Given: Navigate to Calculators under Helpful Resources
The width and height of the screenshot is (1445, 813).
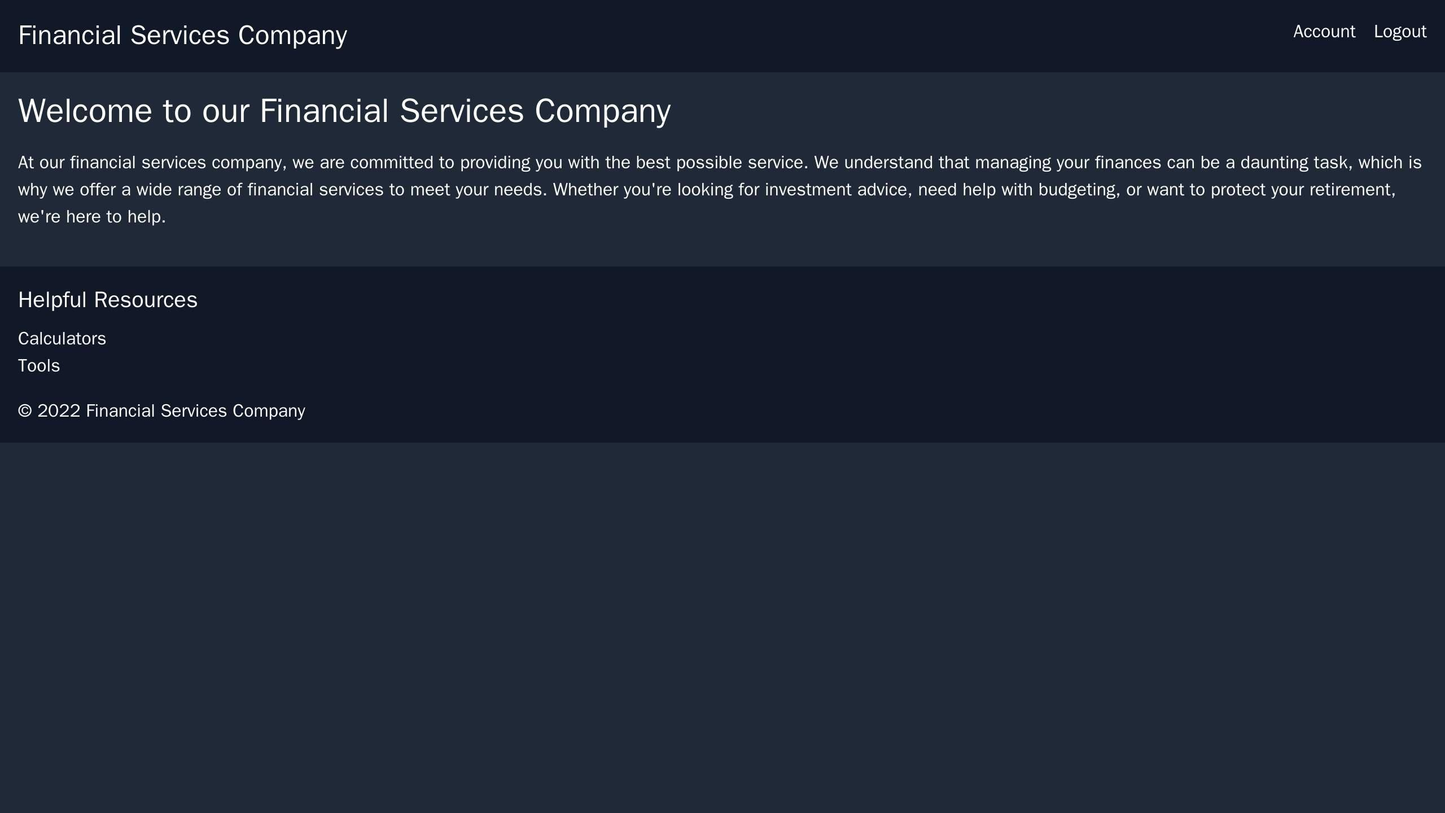Looking at the screenshot, I should click(60, 338).
